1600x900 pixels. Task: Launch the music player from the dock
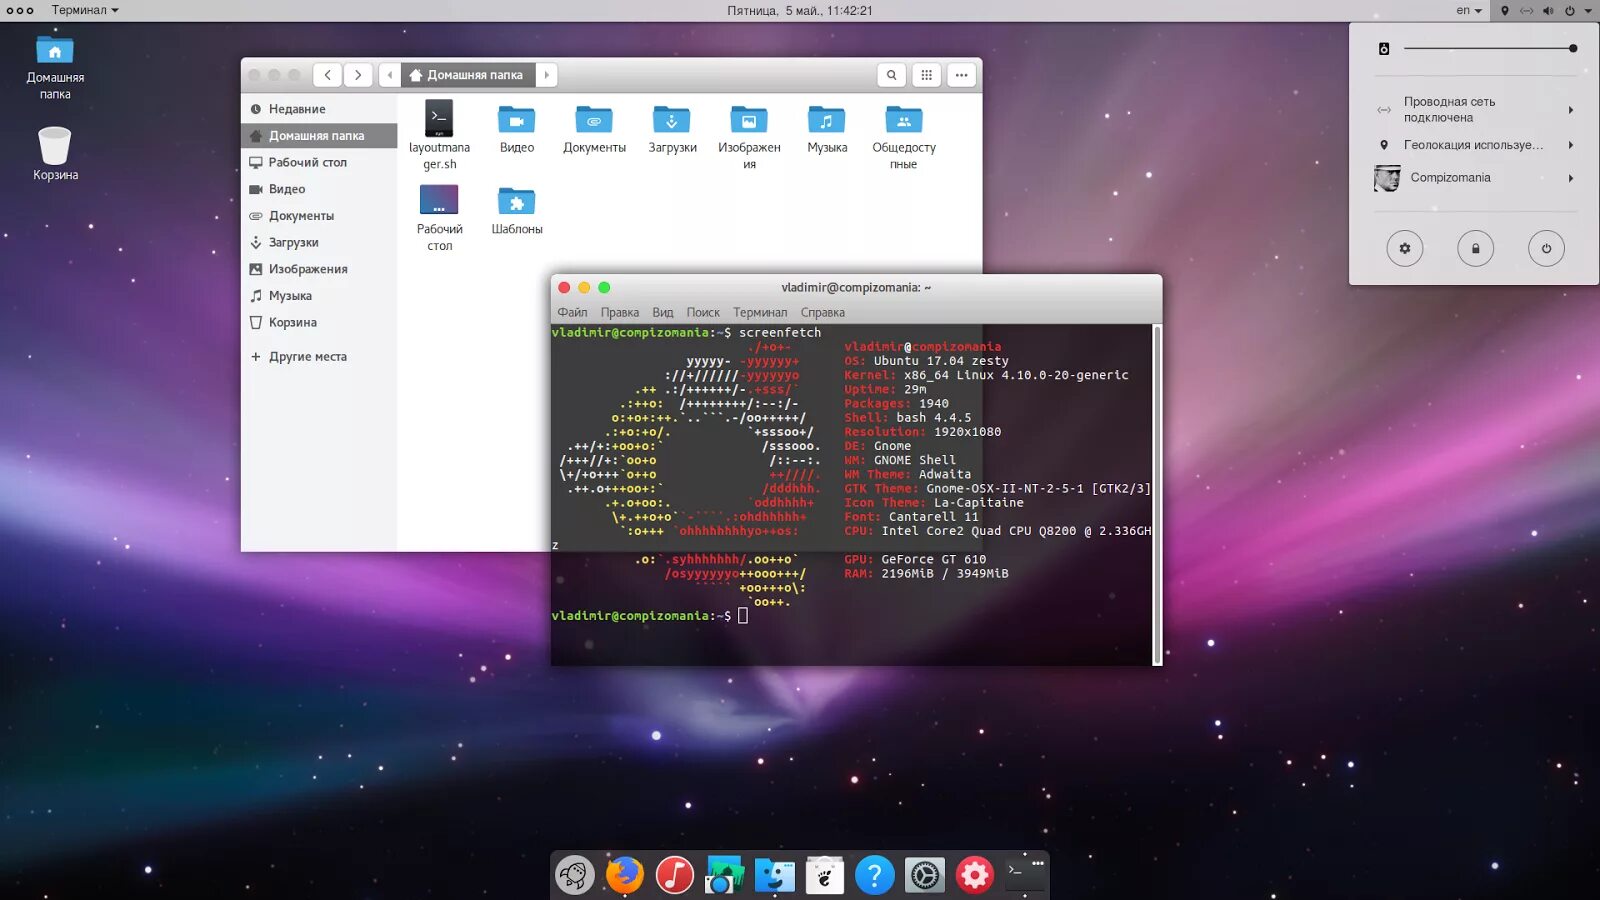click(x=675, y=875)
